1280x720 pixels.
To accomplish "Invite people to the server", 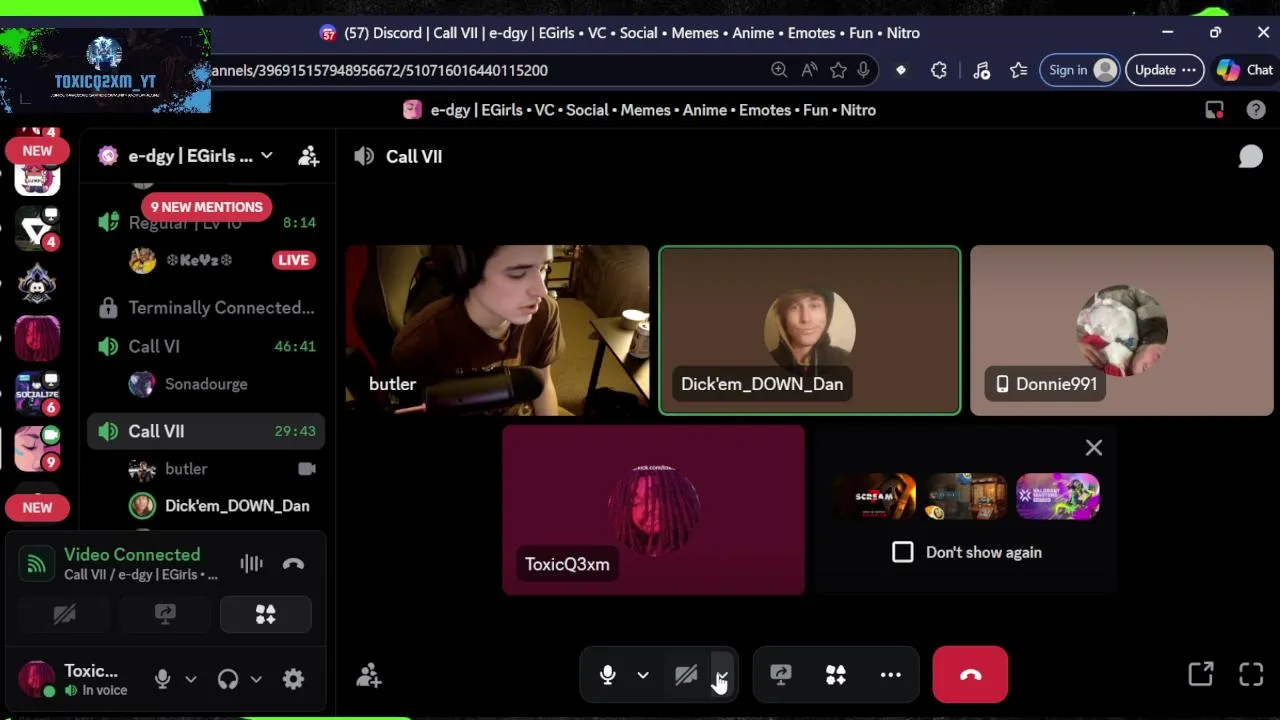I will coord(309,156).
